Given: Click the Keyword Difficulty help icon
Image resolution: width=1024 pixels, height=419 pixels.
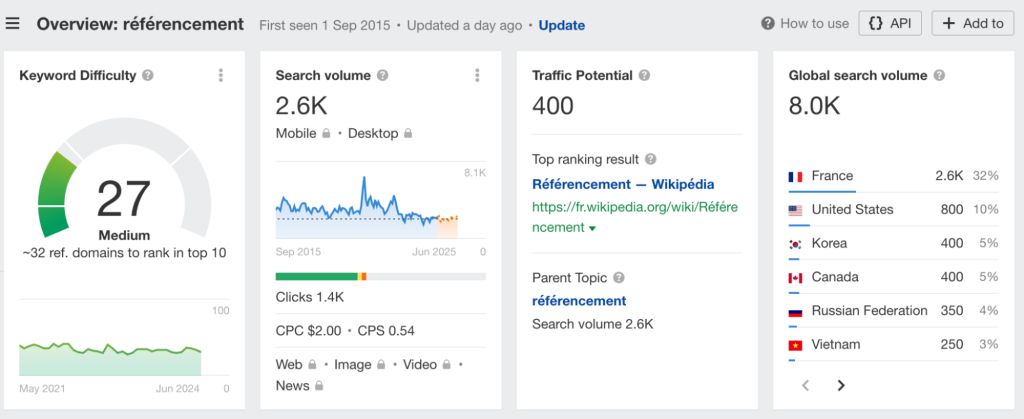Looking at the screenshot, I should [x=148, y=75].
